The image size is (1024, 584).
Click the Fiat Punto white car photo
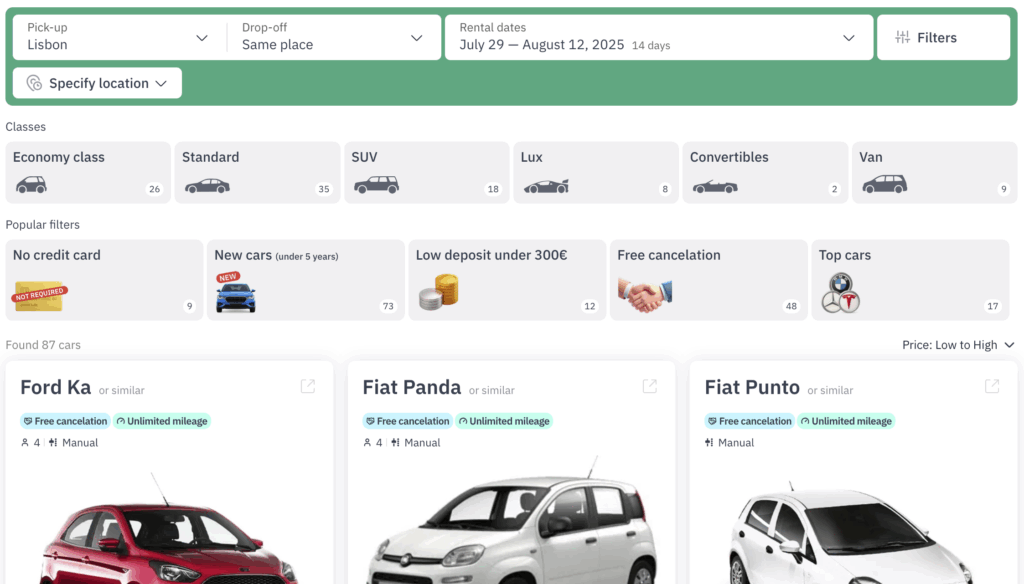(x=852, y=532)
